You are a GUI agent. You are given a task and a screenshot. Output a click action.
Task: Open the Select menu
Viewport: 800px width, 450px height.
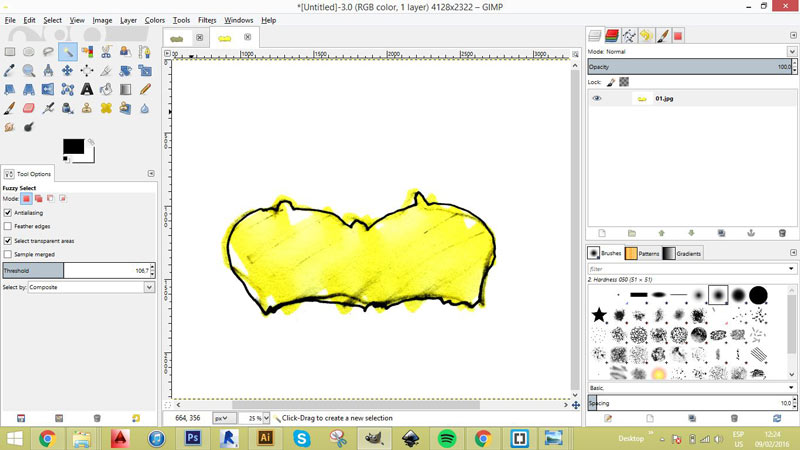pyautogui.click(x=53, y=20)
